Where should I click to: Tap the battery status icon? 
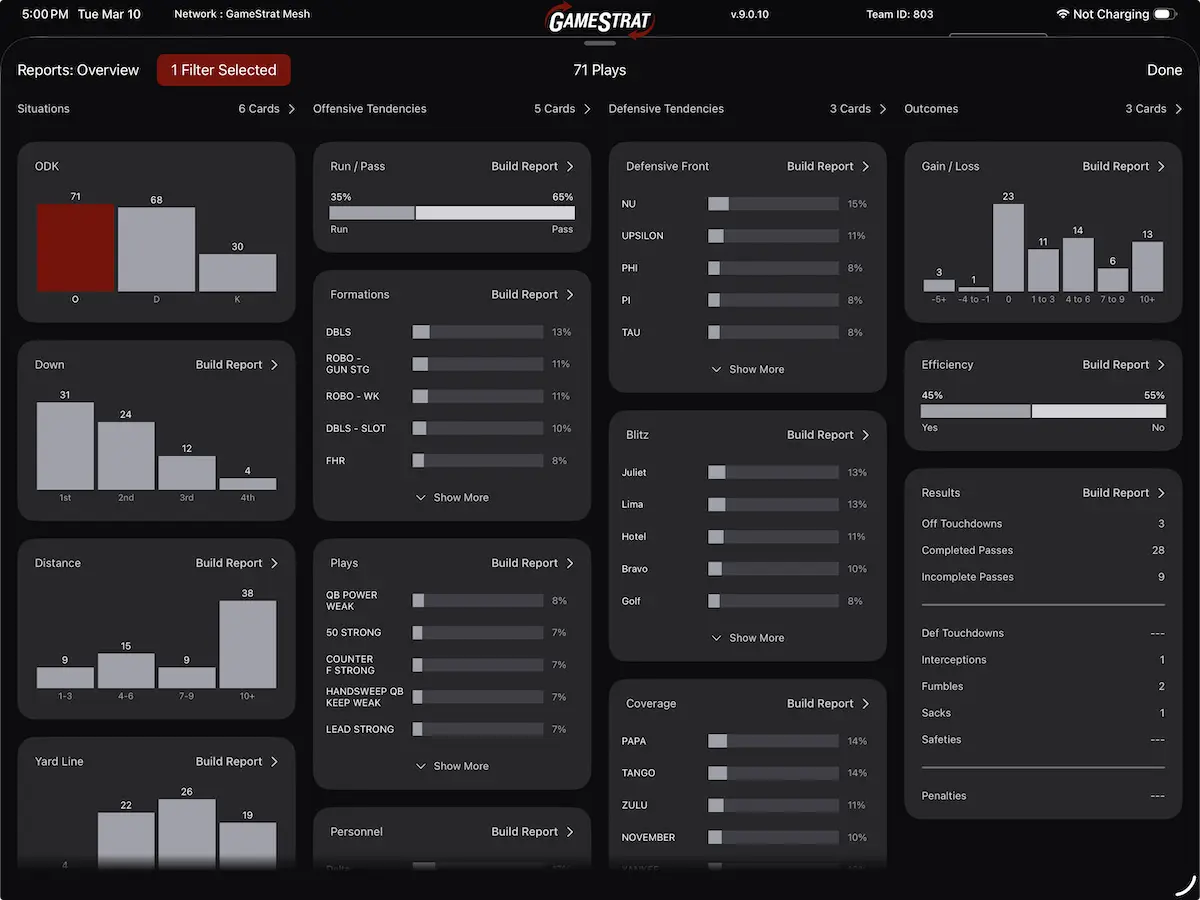1164,15
